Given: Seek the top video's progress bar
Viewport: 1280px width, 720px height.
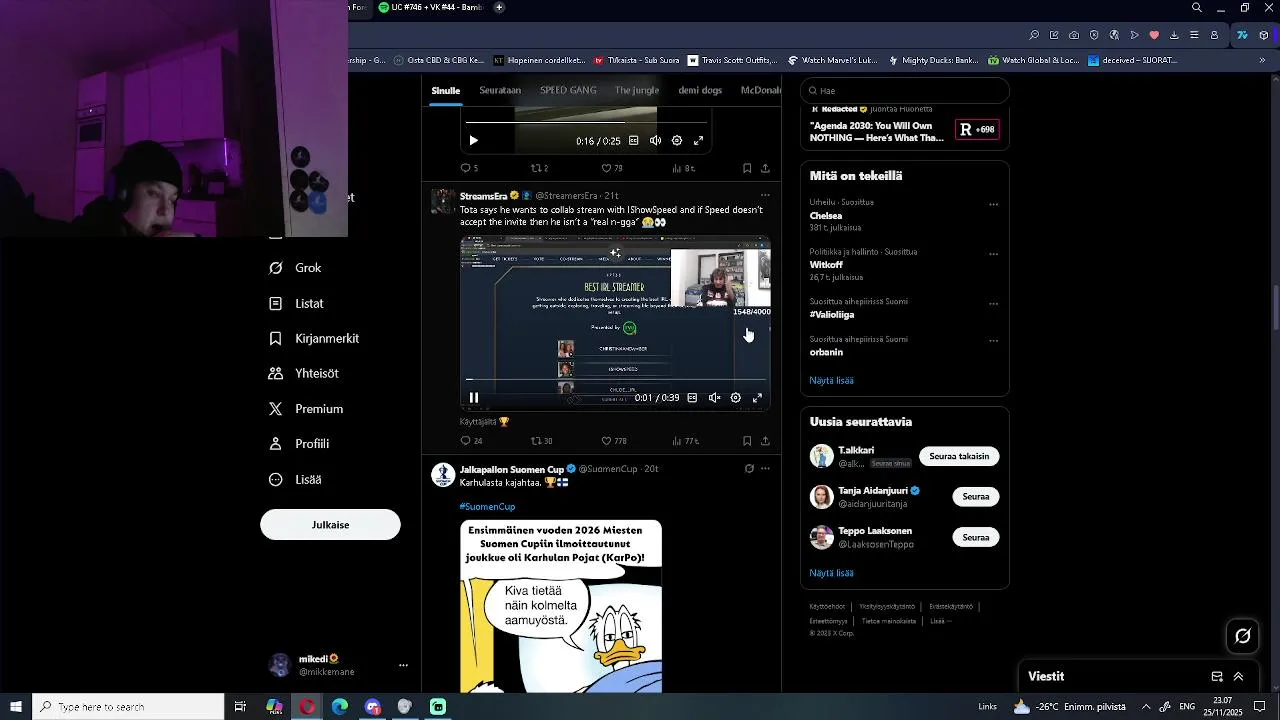Looking at the screenshot, I should click(585, 123).
